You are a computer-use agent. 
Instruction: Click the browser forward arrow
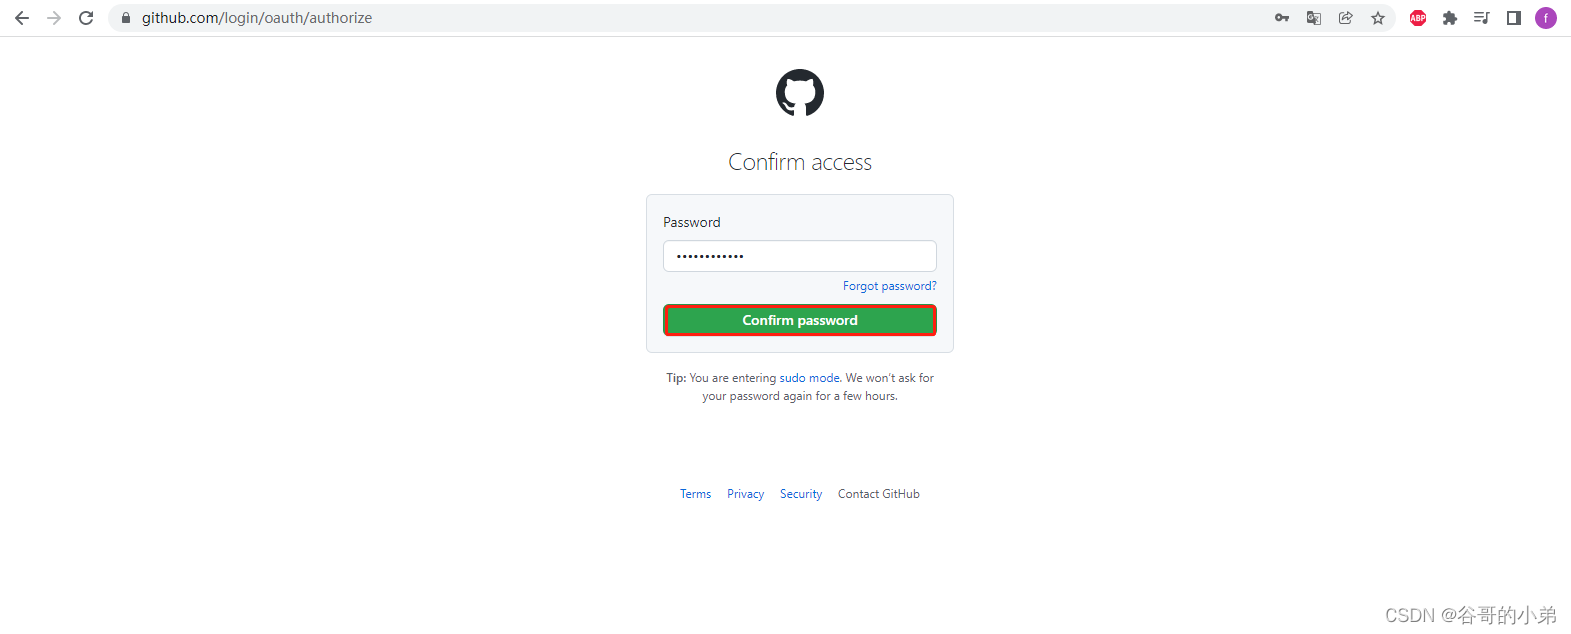tap(54, 18)
